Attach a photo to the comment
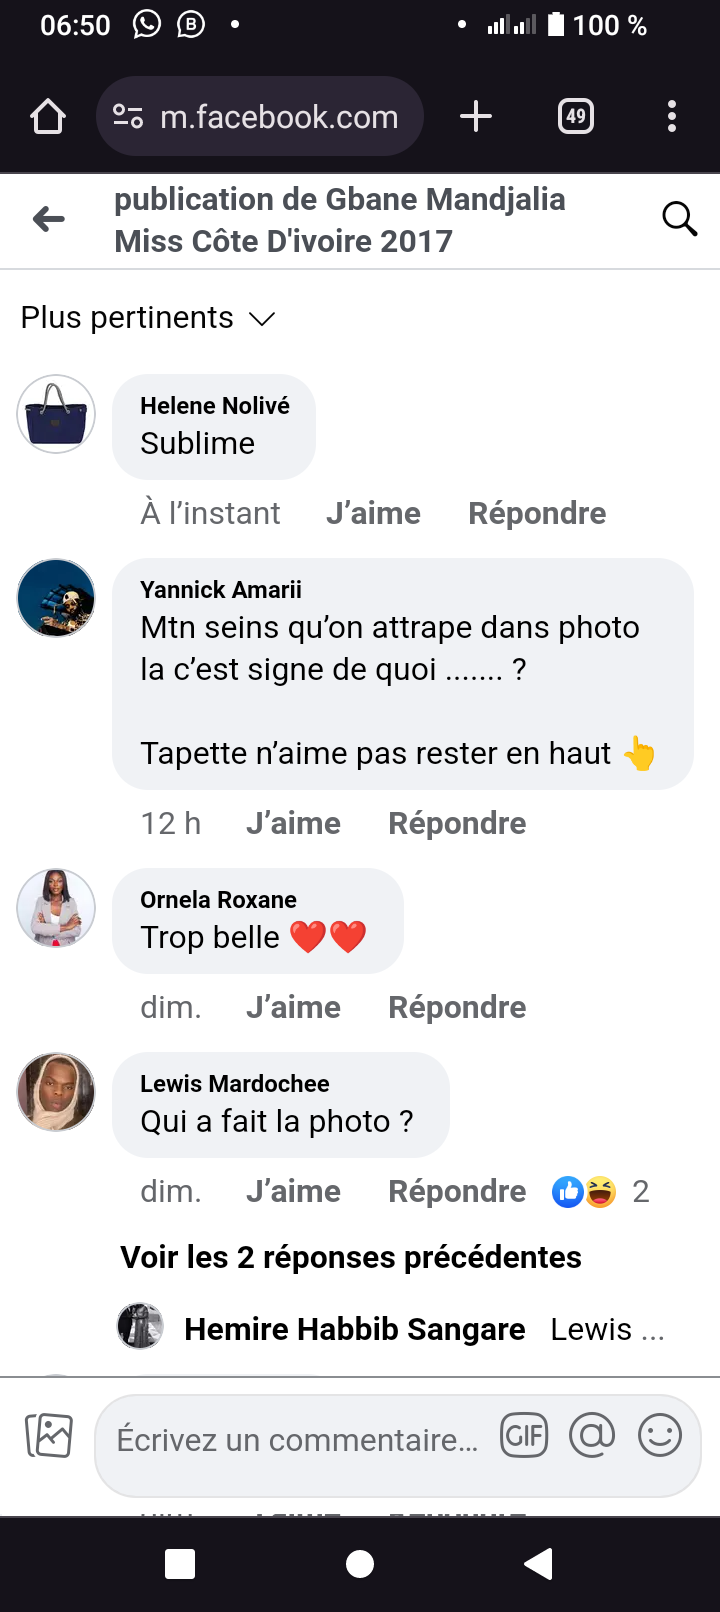Screen dimensions: 720x1612 coord(49,1436)
